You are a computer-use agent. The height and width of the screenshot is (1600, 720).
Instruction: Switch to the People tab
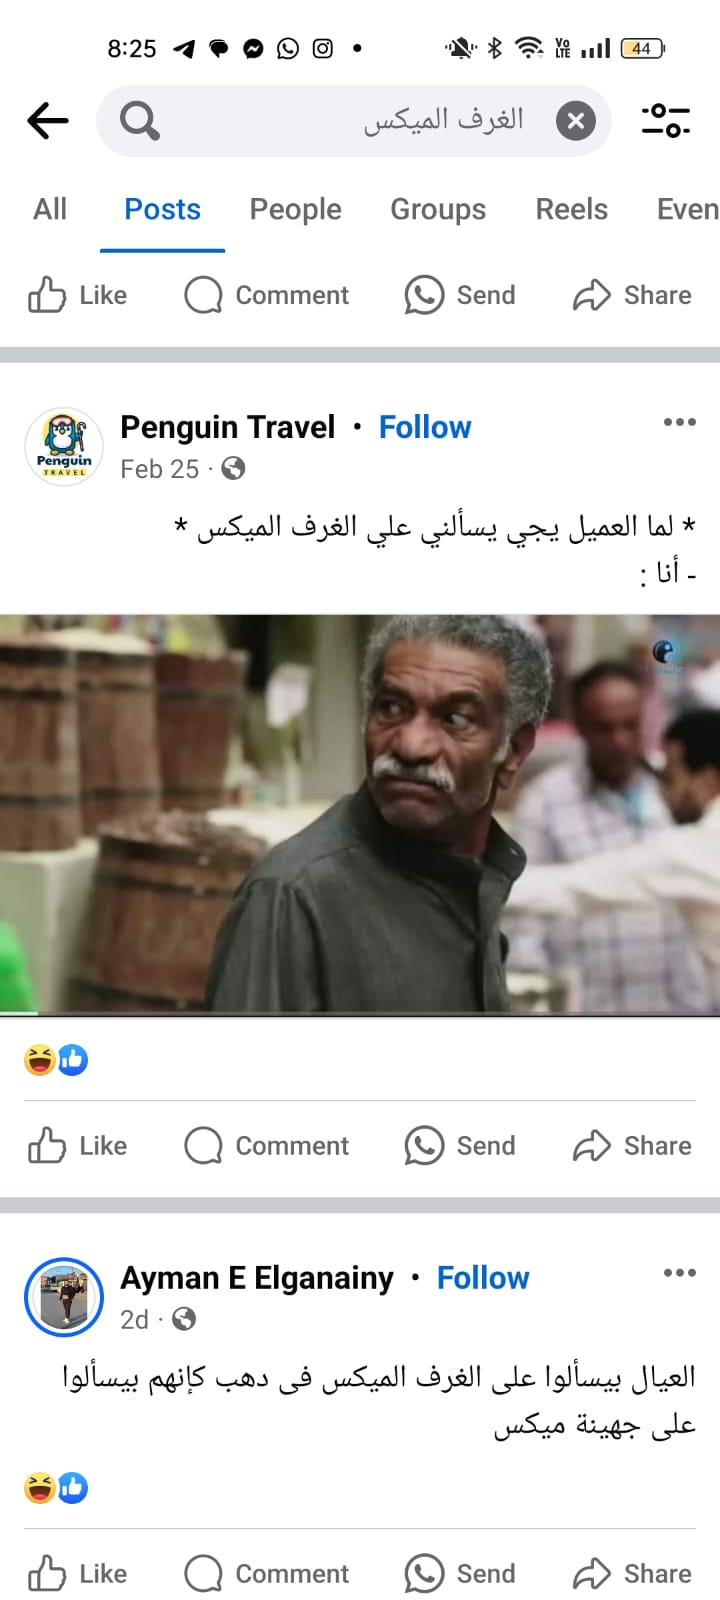tap(295, 209)
